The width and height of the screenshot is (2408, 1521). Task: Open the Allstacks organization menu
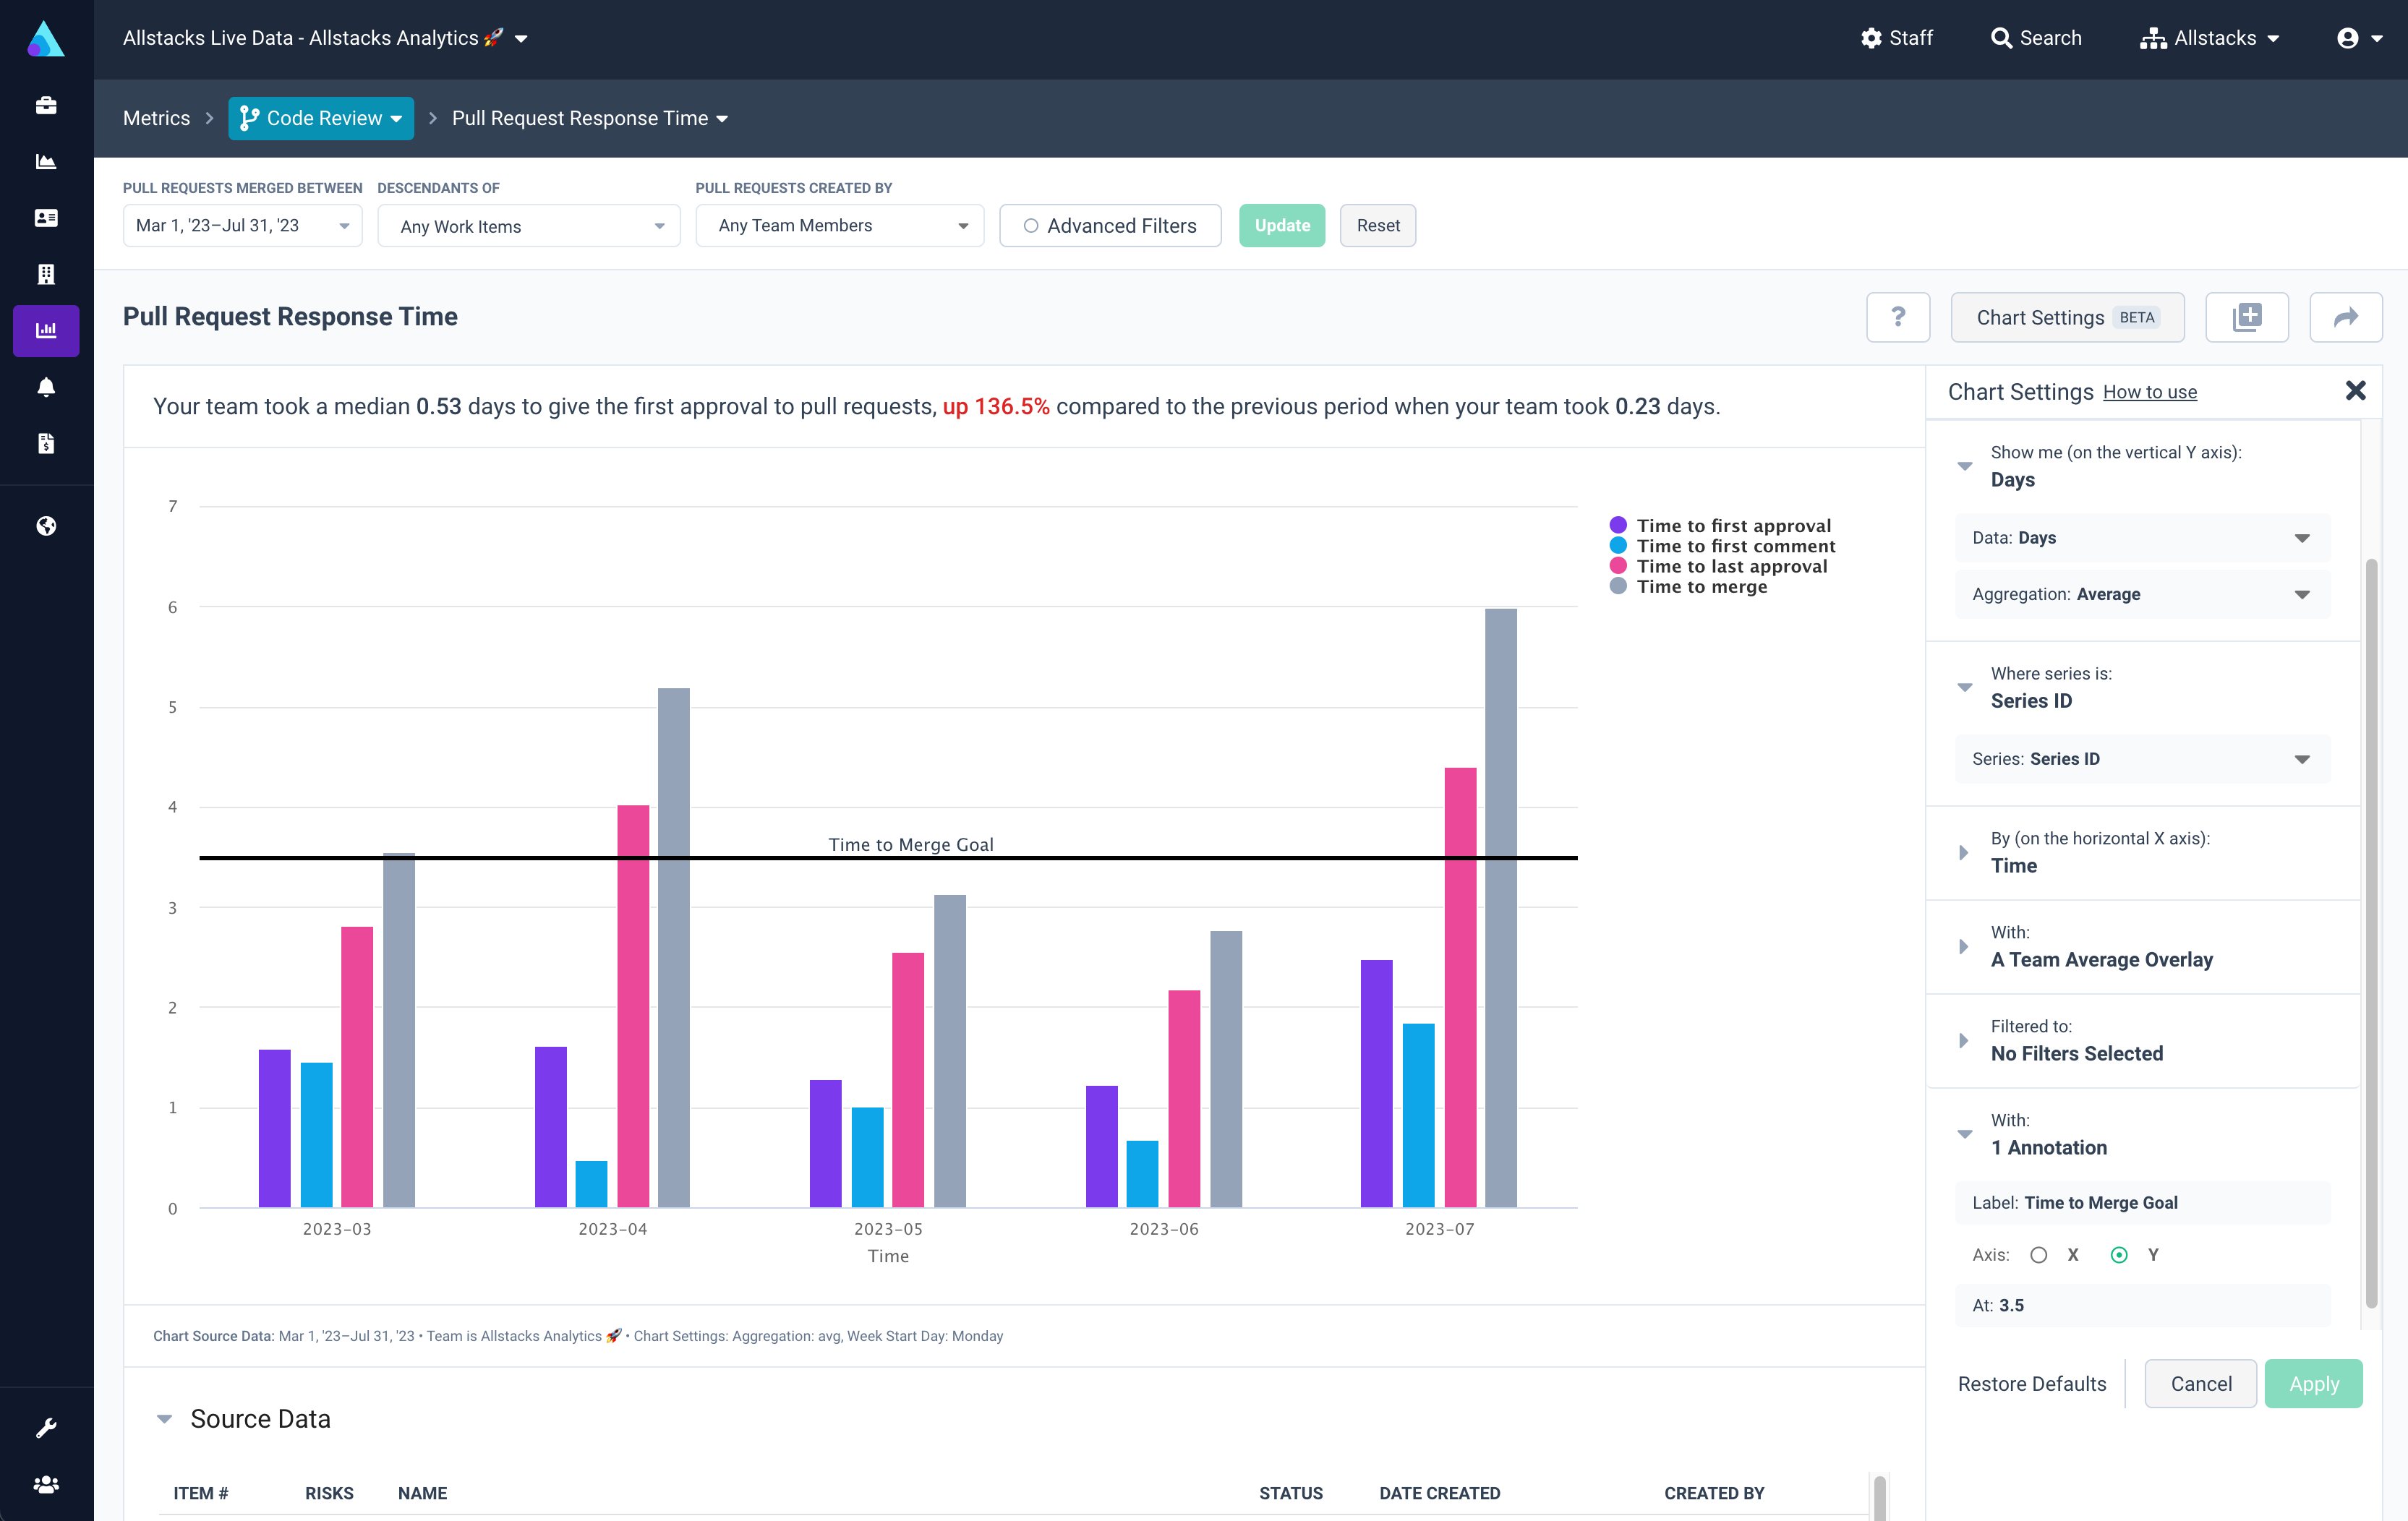[x=2209, y=38]
